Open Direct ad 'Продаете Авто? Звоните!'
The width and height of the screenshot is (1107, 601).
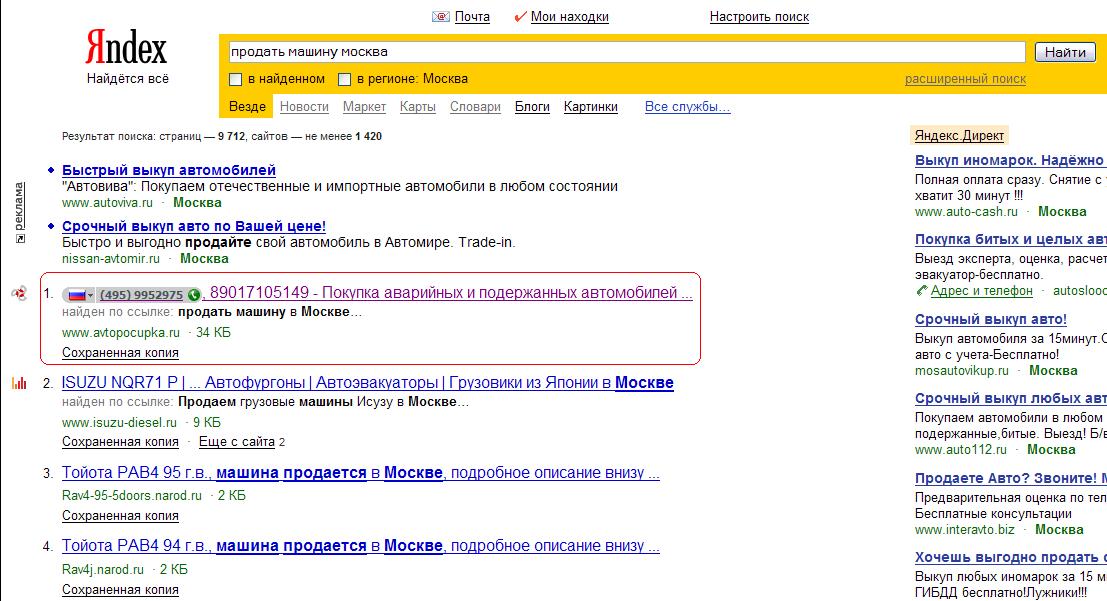coord(1010,478)
